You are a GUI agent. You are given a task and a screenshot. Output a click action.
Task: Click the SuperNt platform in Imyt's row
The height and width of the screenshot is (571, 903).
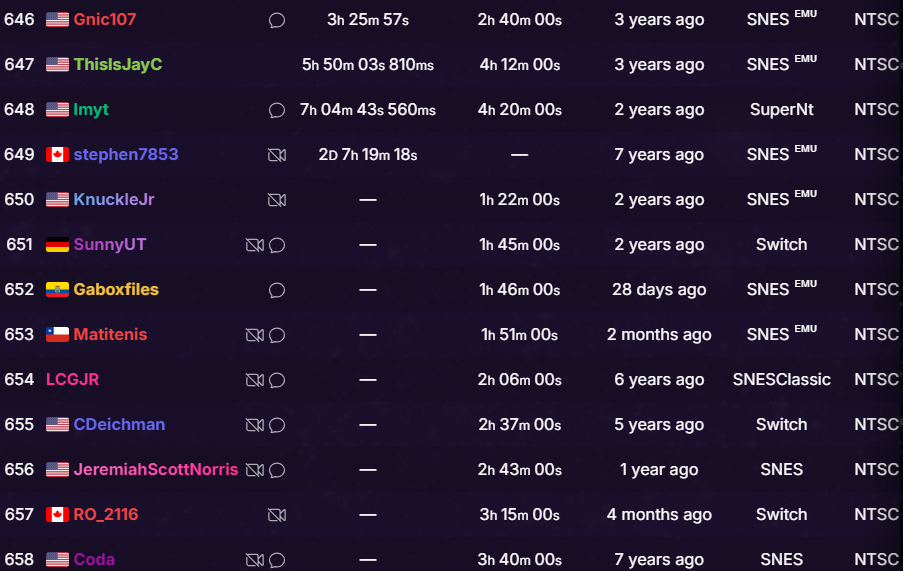click(x=781, y=110)
